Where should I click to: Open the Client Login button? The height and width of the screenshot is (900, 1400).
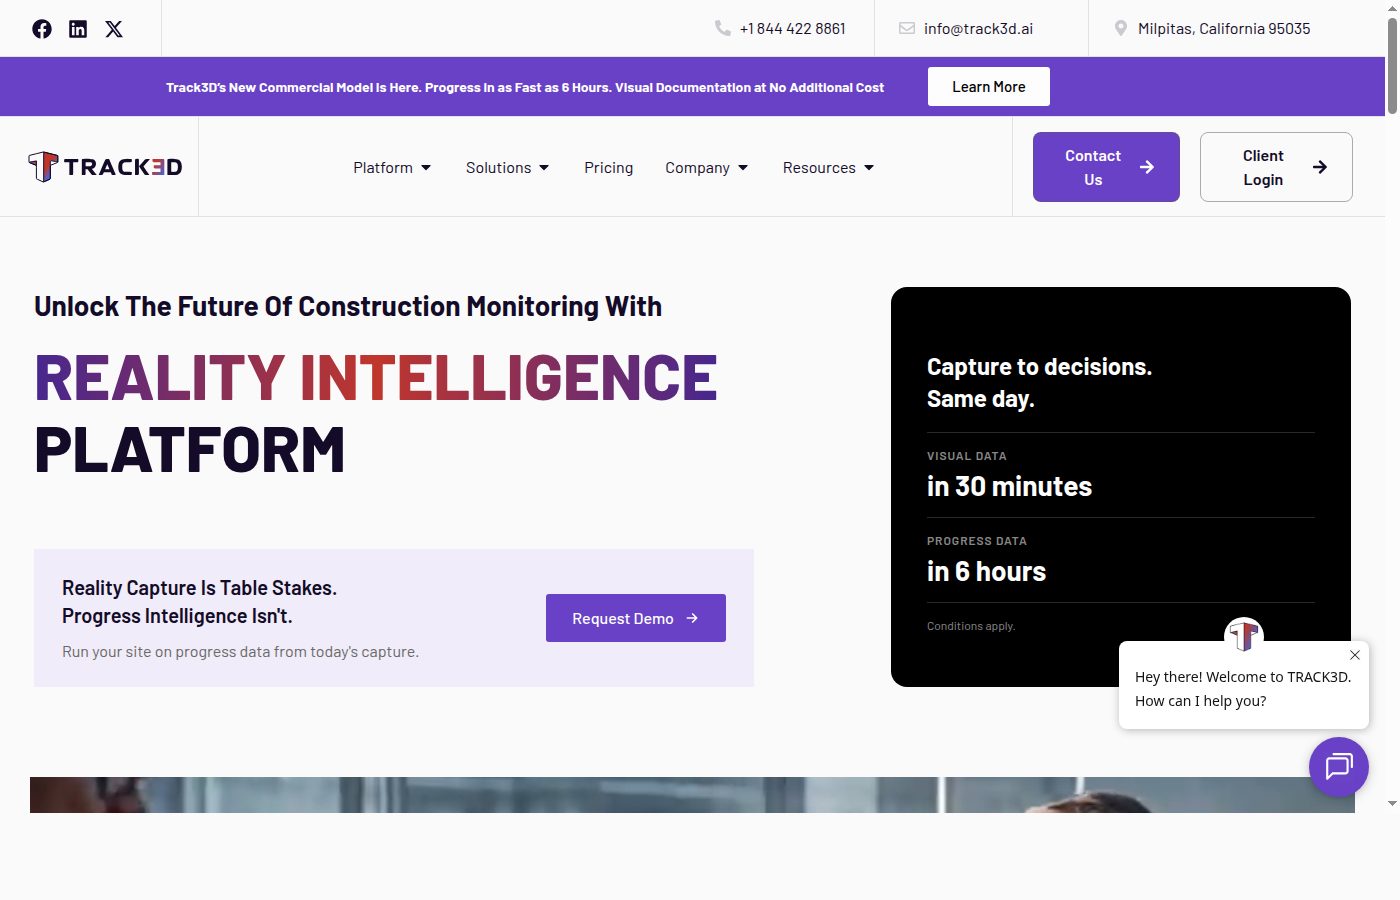[x=1276, y=167]
